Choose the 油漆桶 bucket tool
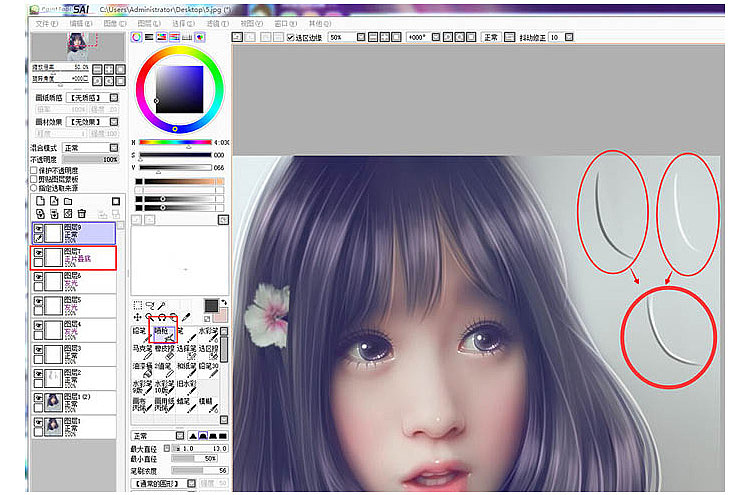750x495 pixels. pyautogui.click(x=142, y=370)
